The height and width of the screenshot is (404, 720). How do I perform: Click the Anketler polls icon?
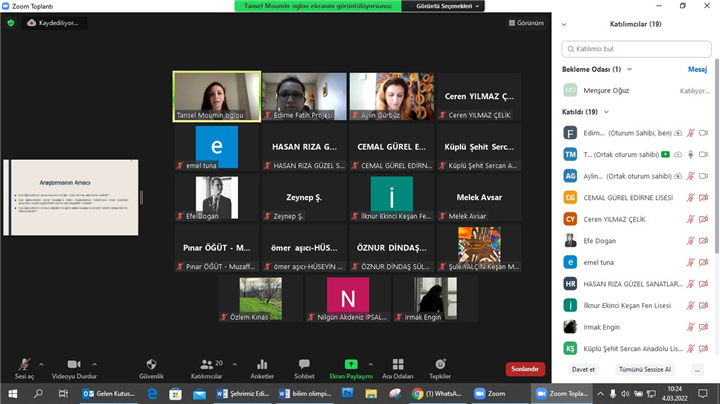262,365
